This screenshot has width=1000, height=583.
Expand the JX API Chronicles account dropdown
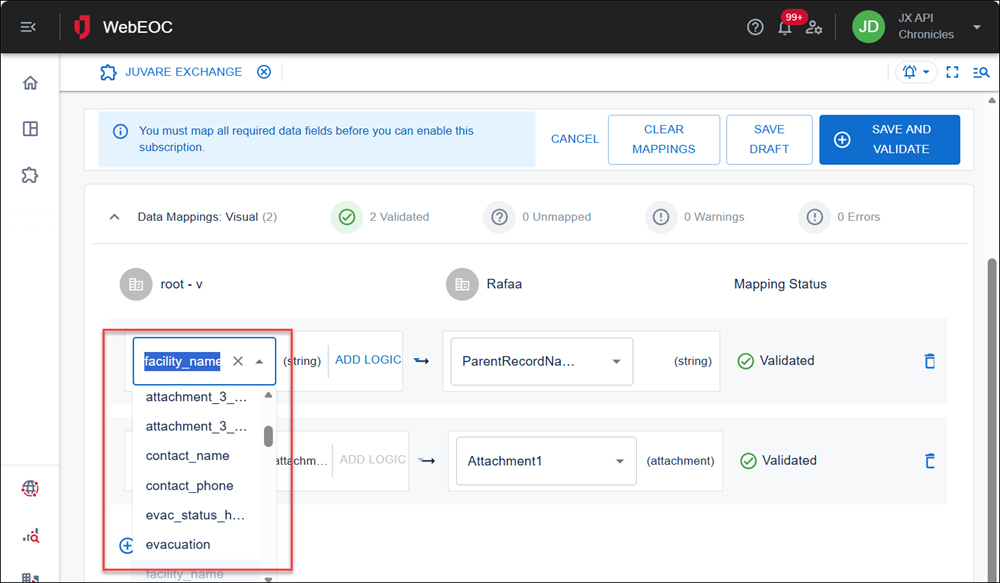[x=976, y=27]
